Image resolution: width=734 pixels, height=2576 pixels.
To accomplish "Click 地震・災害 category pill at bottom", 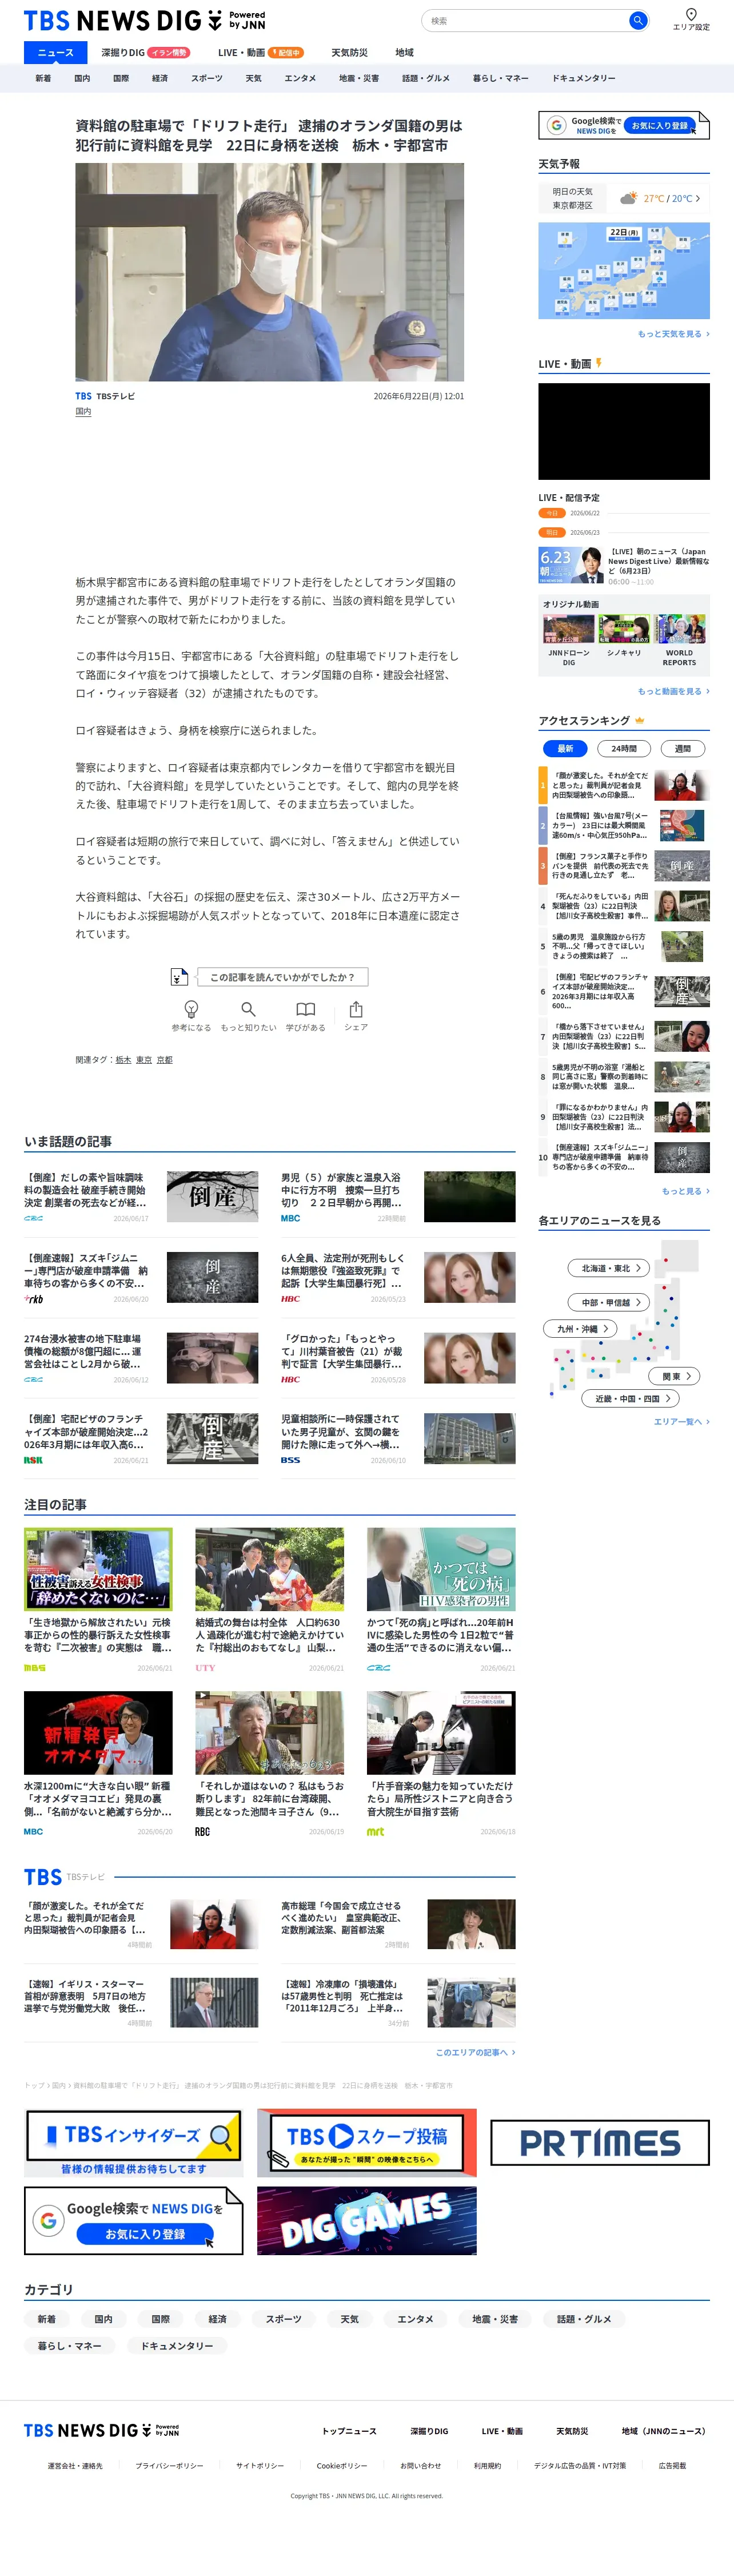I will [x=495, y=2319].
